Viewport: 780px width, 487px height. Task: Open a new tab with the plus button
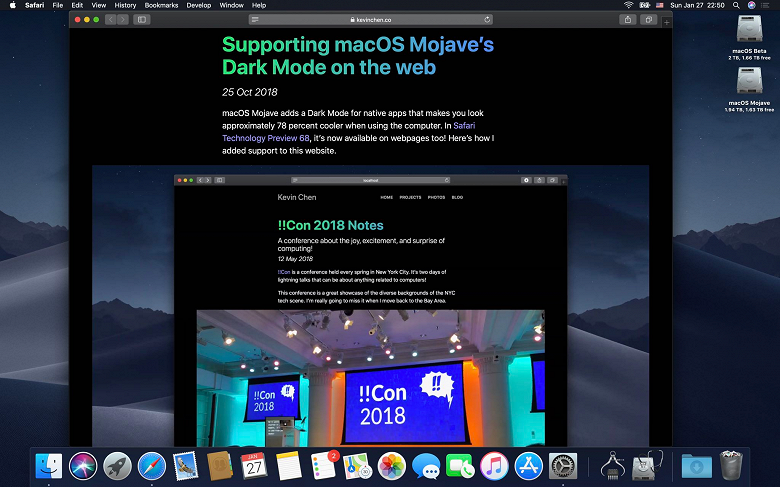pos(667,22)
